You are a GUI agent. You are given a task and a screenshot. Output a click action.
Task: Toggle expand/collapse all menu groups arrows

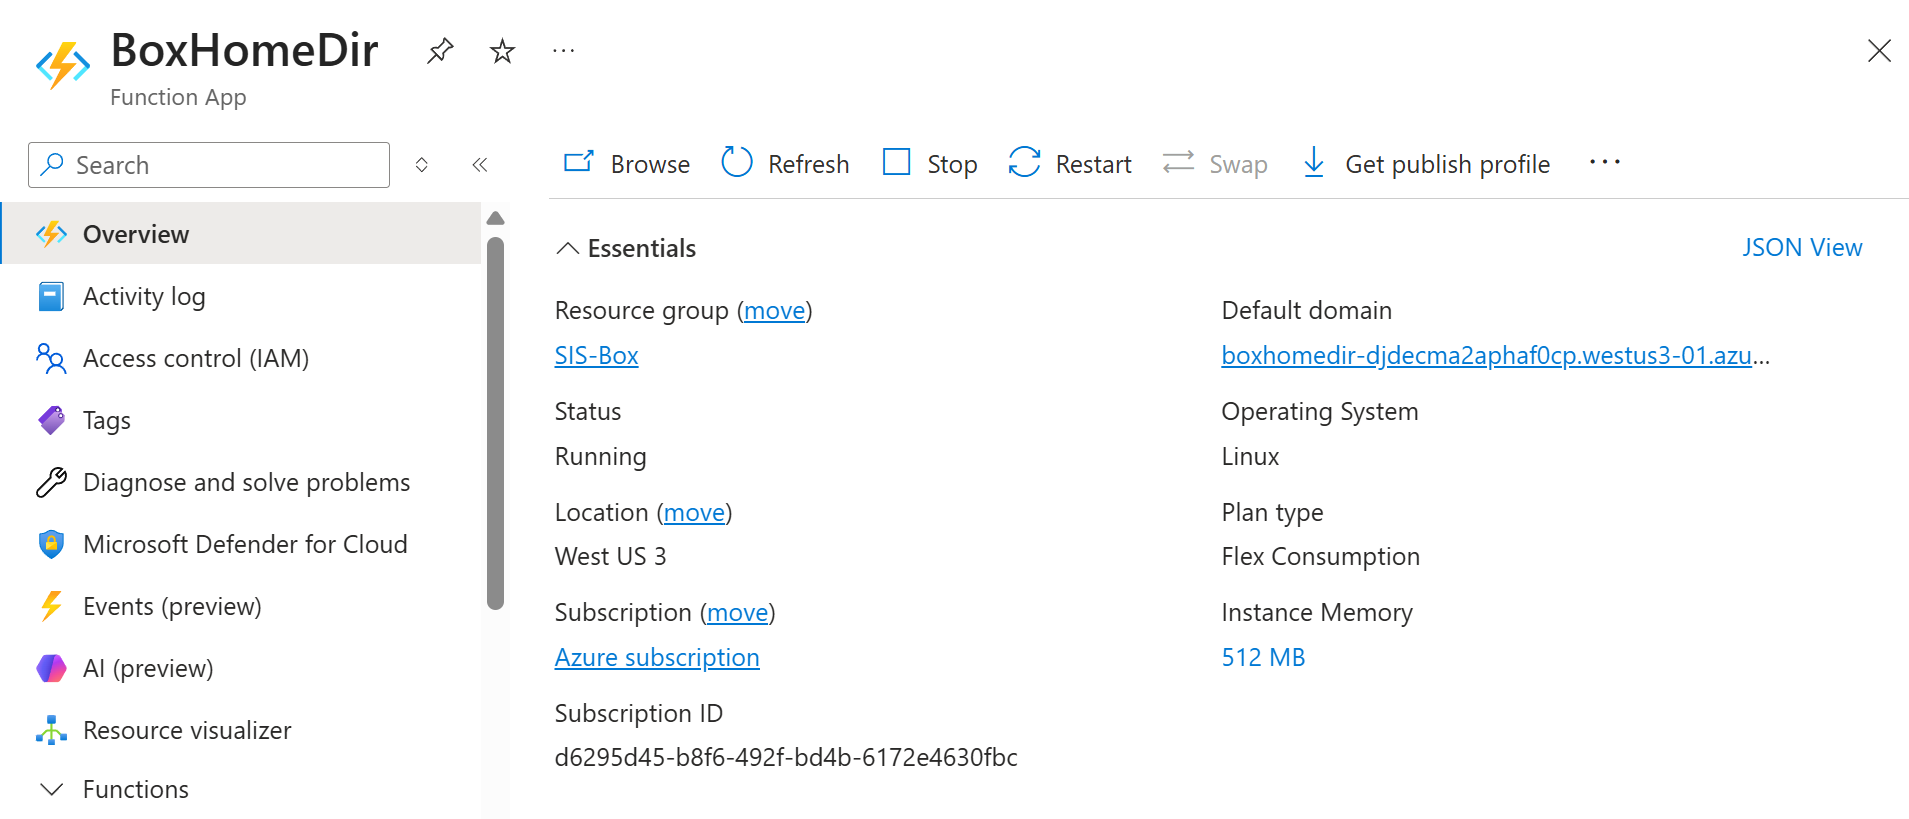click(422, 165)
